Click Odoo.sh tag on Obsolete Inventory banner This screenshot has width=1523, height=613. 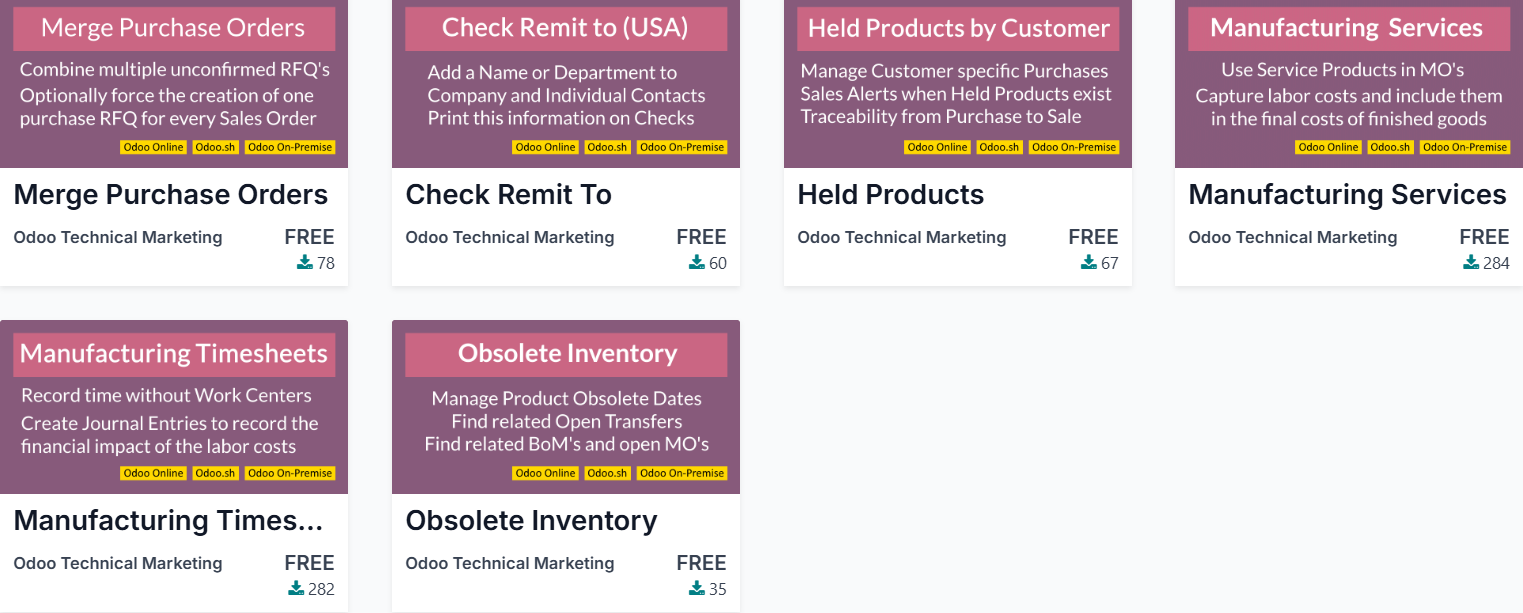[x=607, y=473]
